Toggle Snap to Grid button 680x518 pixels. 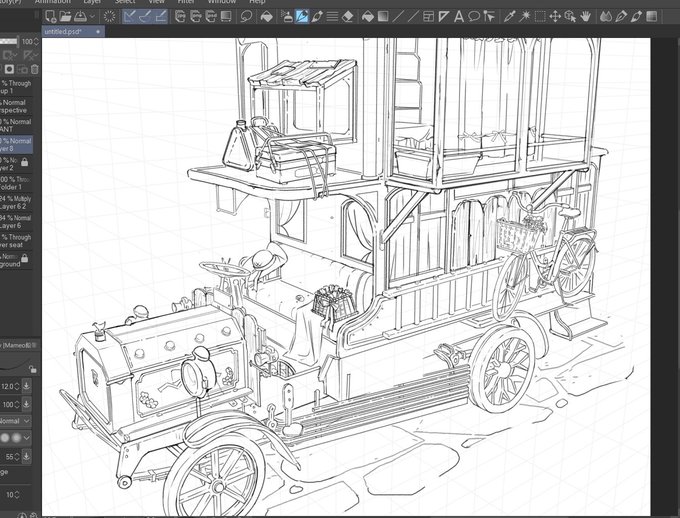tap(161, 16)
